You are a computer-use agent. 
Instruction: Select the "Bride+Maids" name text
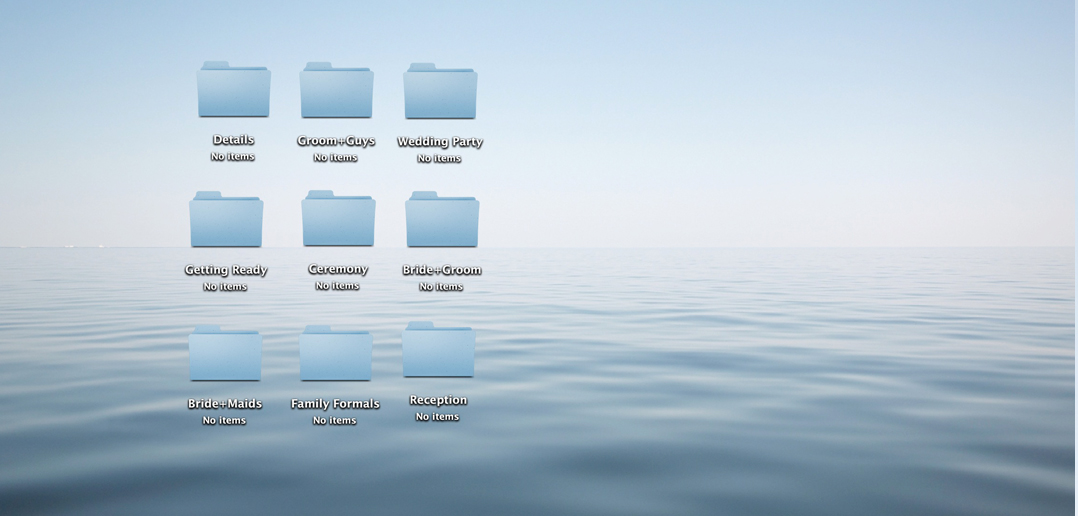click(225, 404)
